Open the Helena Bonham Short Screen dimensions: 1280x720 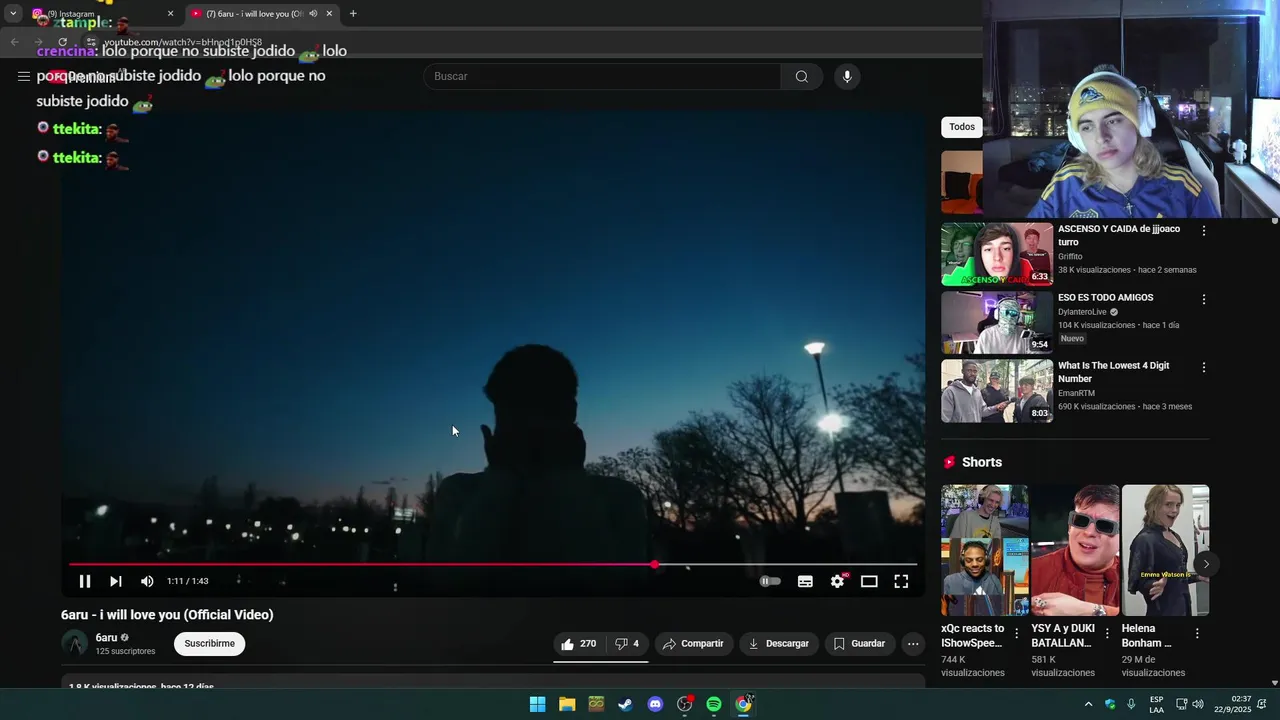tap(1165, 550)
